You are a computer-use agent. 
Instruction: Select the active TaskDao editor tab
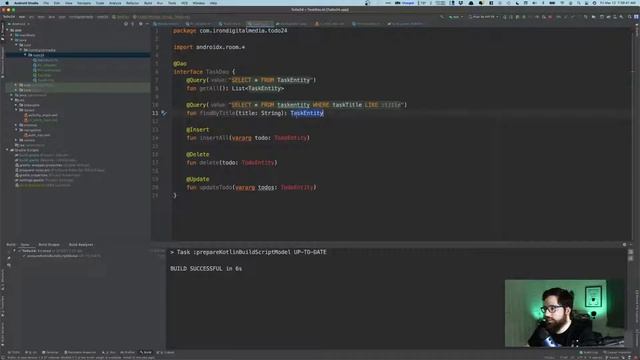260,24
